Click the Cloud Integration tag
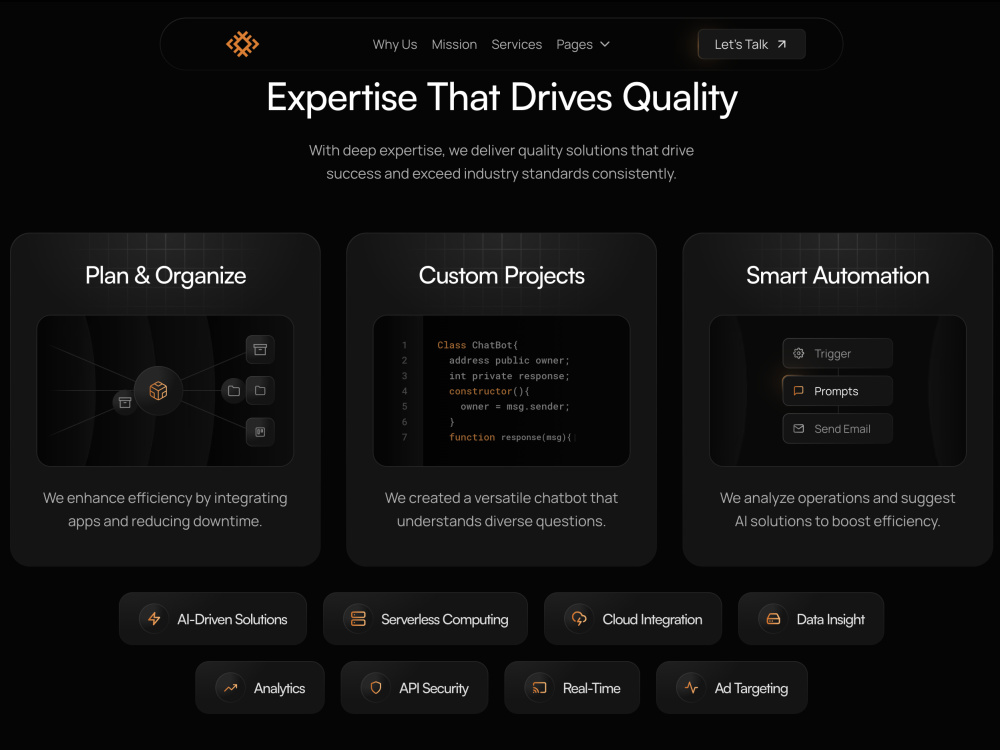Image resolution: width=1000 pixels, height=750 pixels. point(633,619)
